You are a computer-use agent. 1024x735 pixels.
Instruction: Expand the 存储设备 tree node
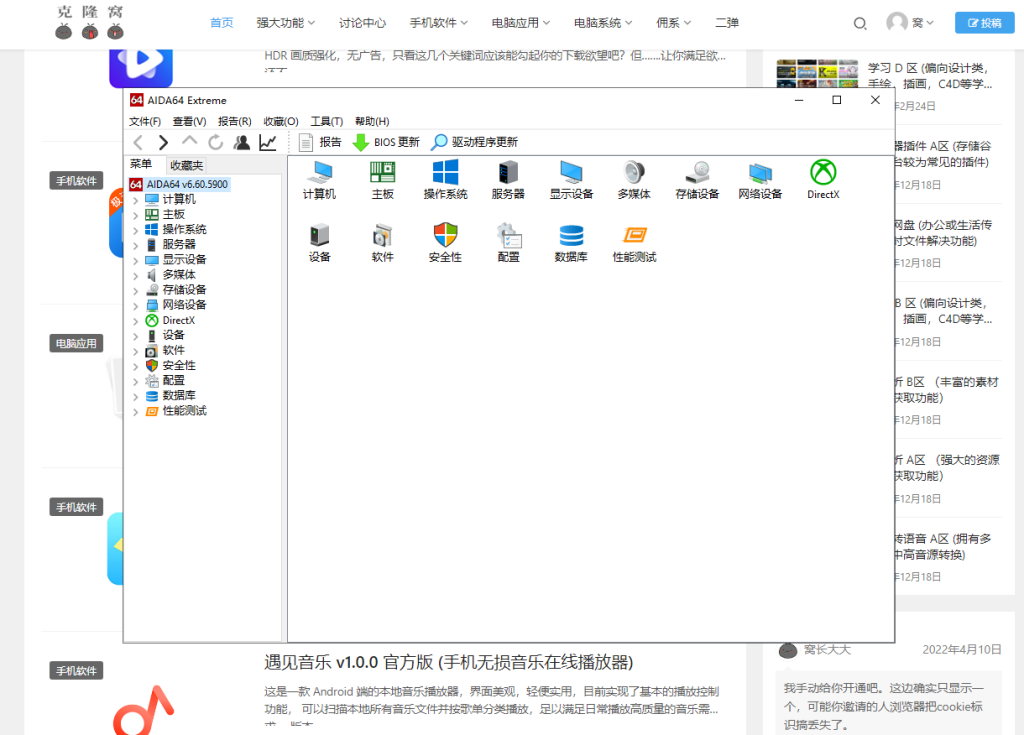coord(136,290)
